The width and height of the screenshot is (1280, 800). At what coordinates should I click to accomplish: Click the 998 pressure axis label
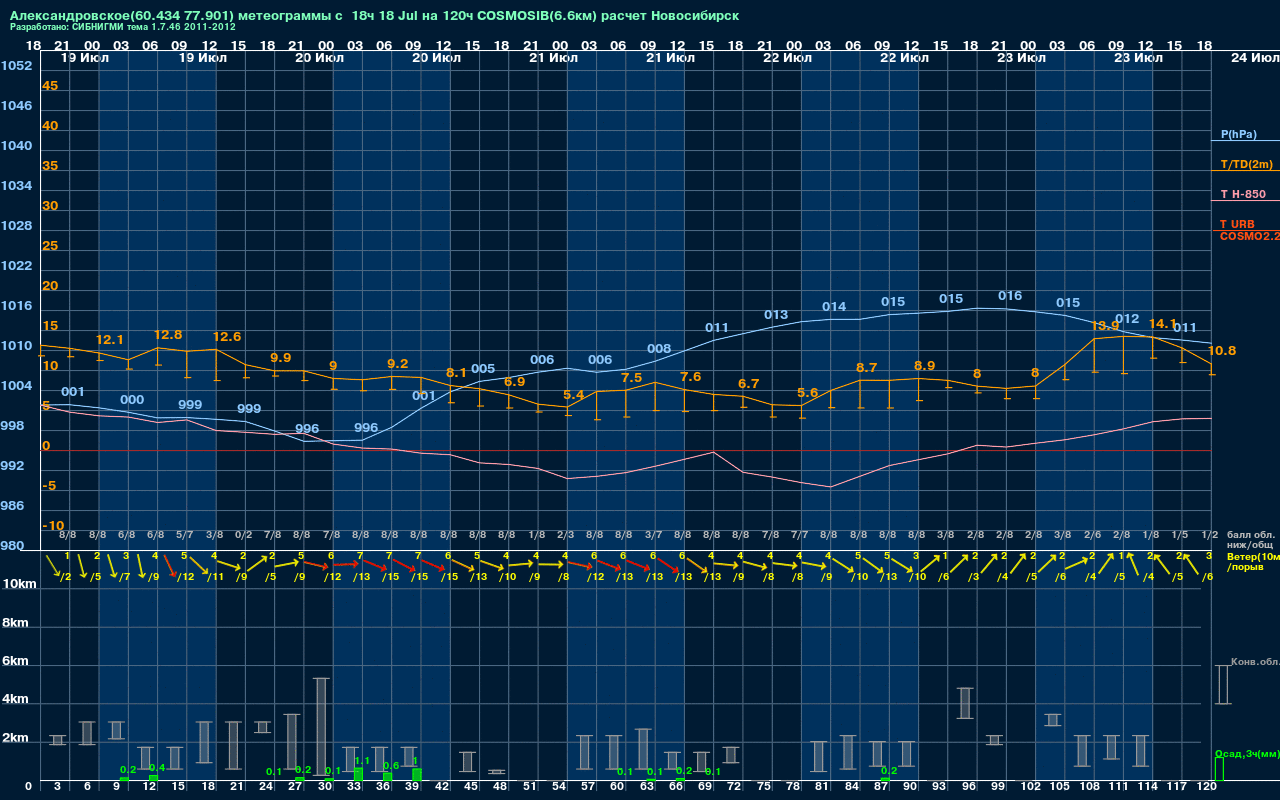[x=12, y=426]
